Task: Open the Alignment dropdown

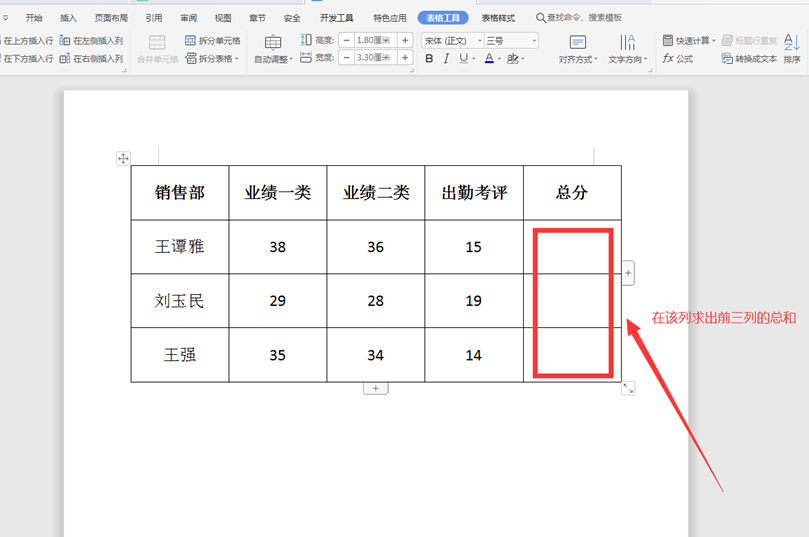Action: coord(578,50)
